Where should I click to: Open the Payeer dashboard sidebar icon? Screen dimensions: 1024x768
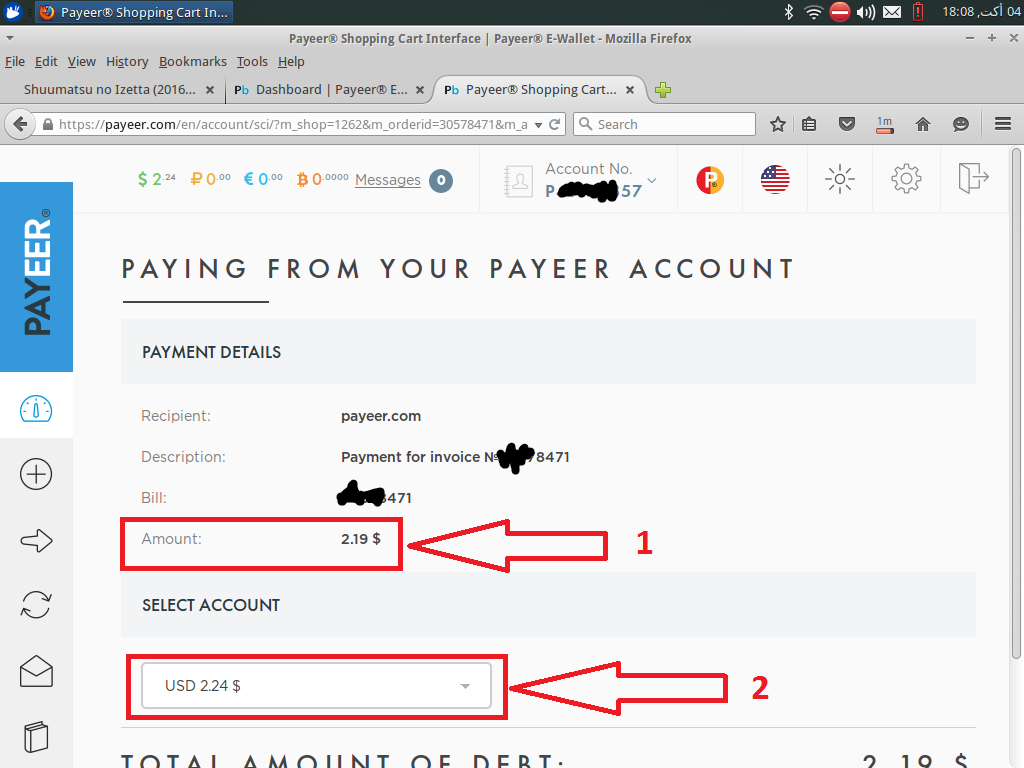(36, 409)
